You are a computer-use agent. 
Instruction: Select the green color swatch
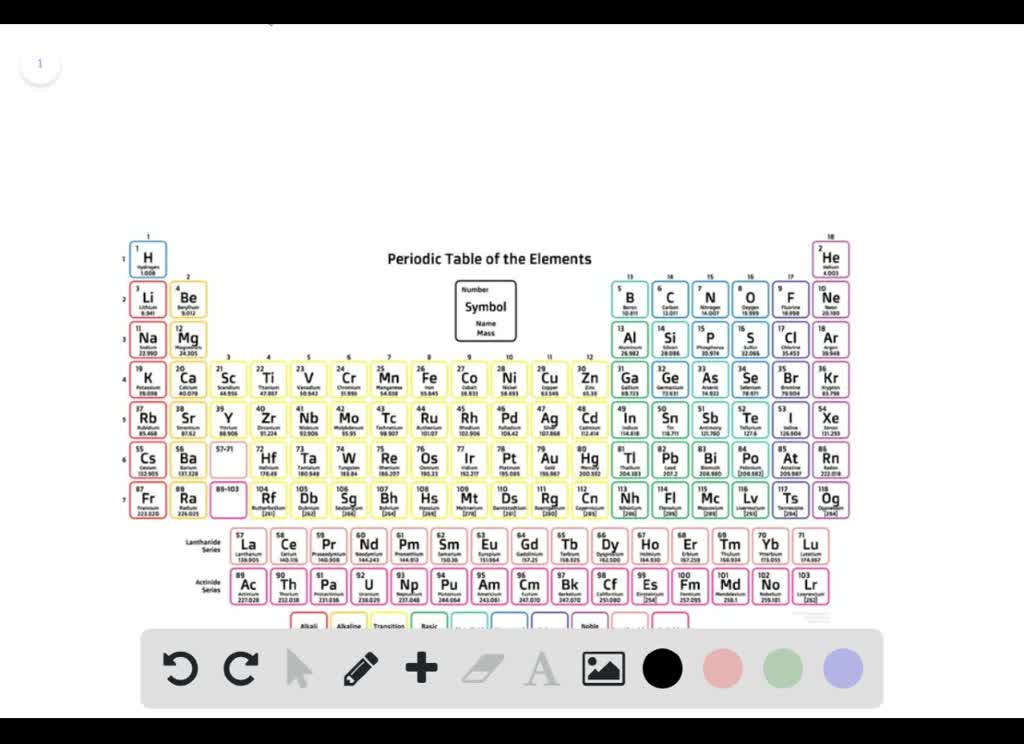[x=782, y=668]
